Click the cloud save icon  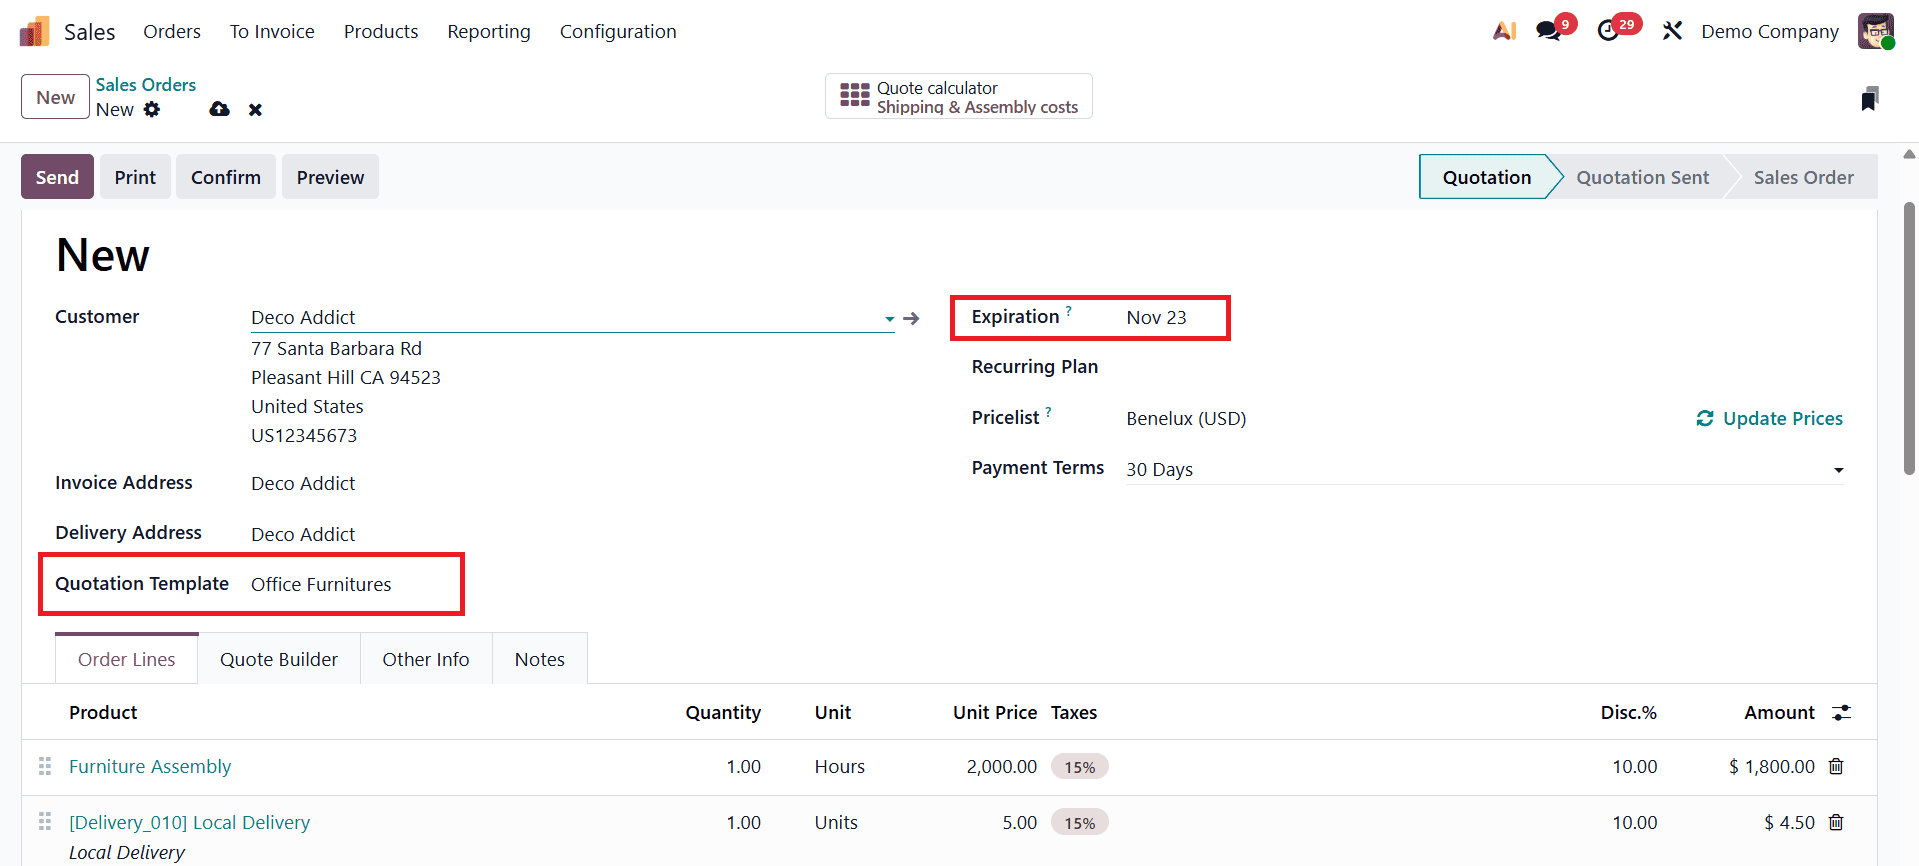219,109
